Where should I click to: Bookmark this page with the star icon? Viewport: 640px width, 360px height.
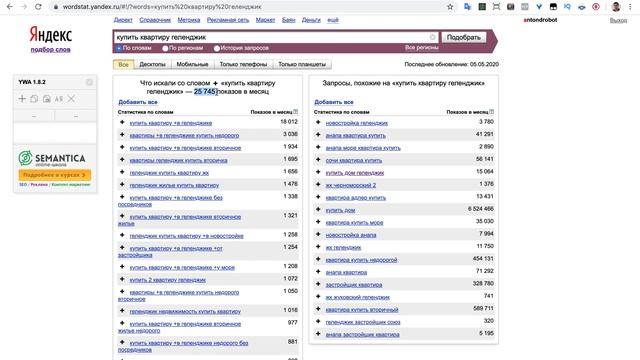point(450,7)
